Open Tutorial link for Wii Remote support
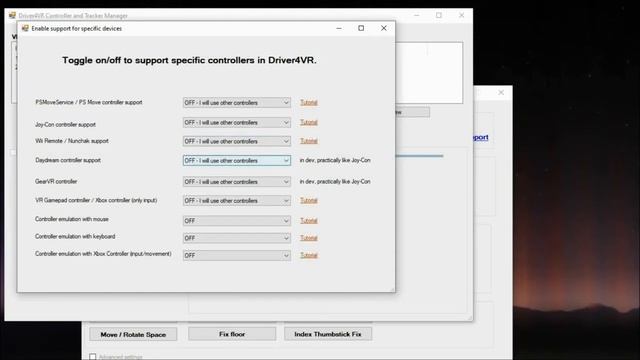This screenshot has width=640, height=360. [x=309, y=141]
